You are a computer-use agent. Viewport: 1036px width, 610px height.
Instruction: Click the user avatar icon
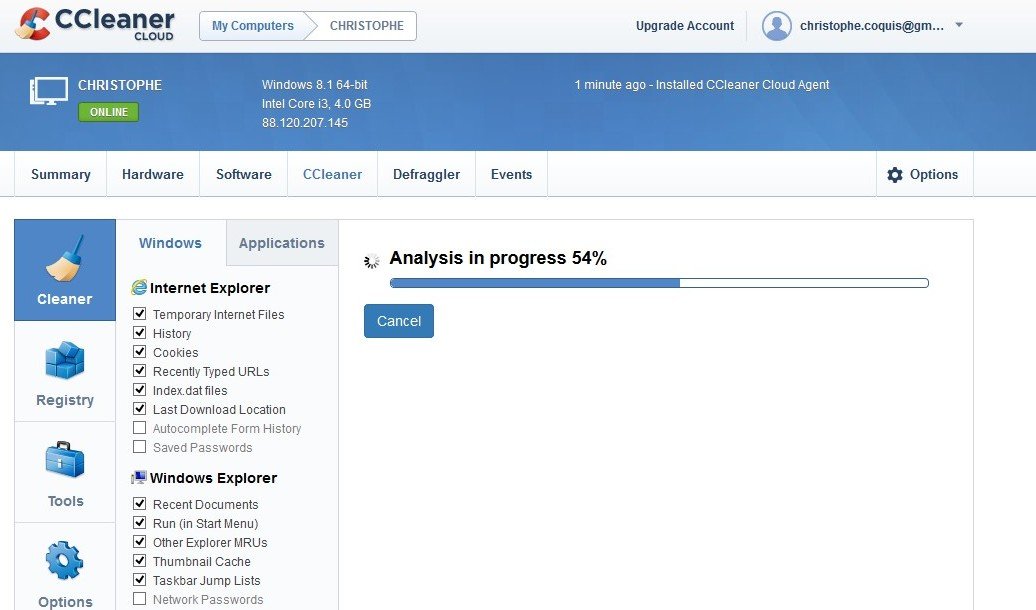click(776, 26)
